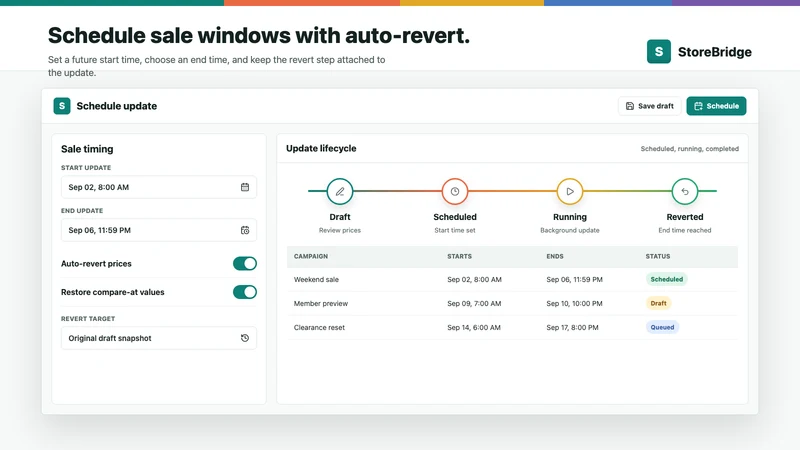Click the Sep 10, 10:00 PM end cell
This screenshot has width=800, height=450.
click(574, 304)
